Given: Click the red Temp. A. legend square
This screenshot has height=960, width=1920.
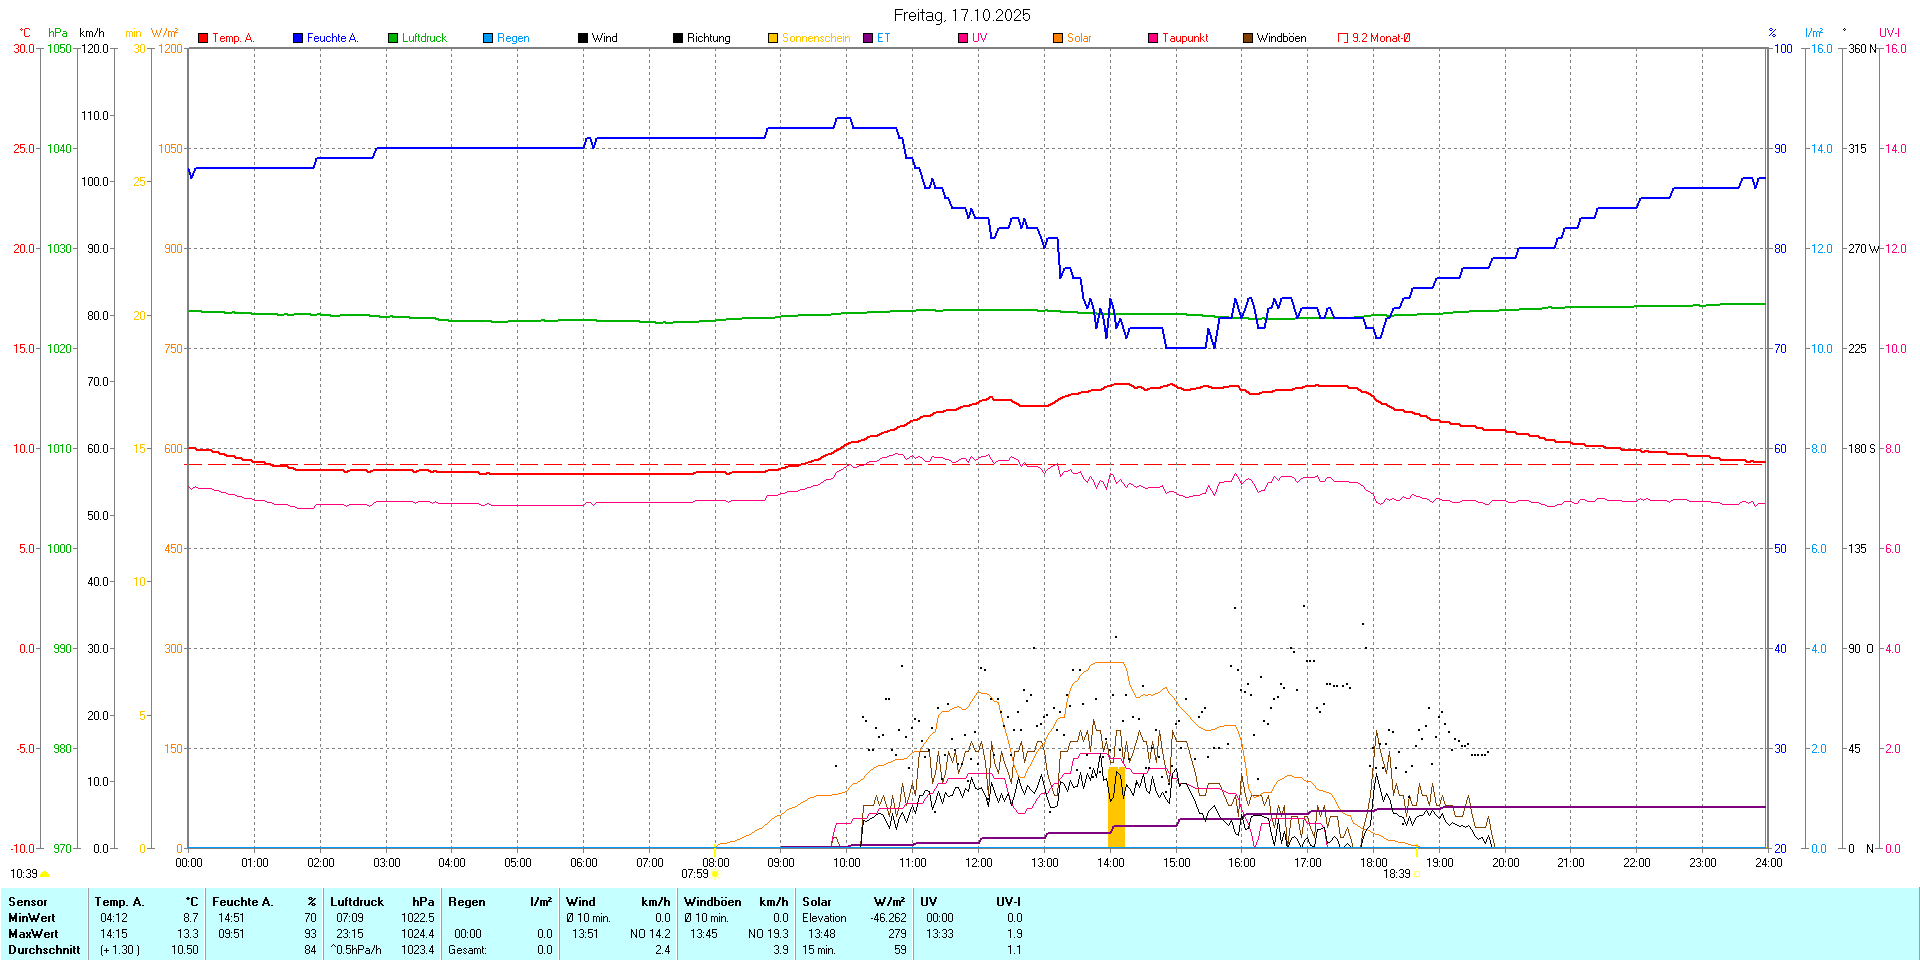Looking at the screenshot, I should point(203,38).
